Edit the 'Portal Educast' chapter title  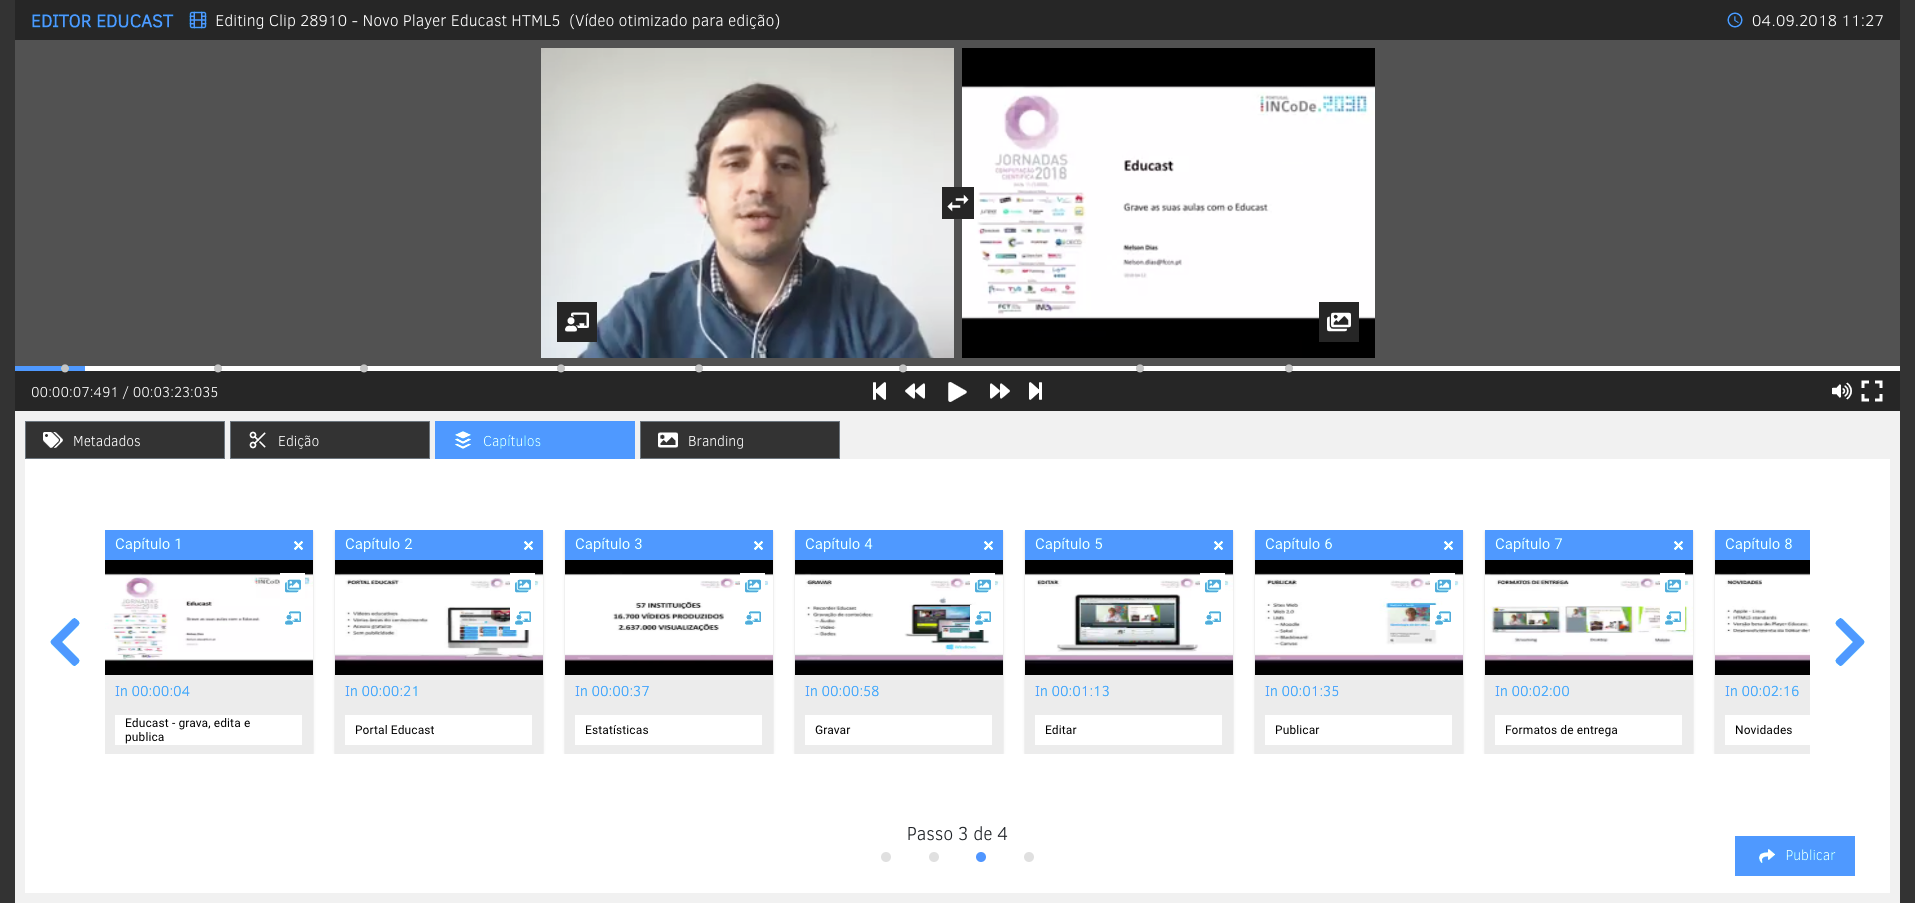click(438, 730)
